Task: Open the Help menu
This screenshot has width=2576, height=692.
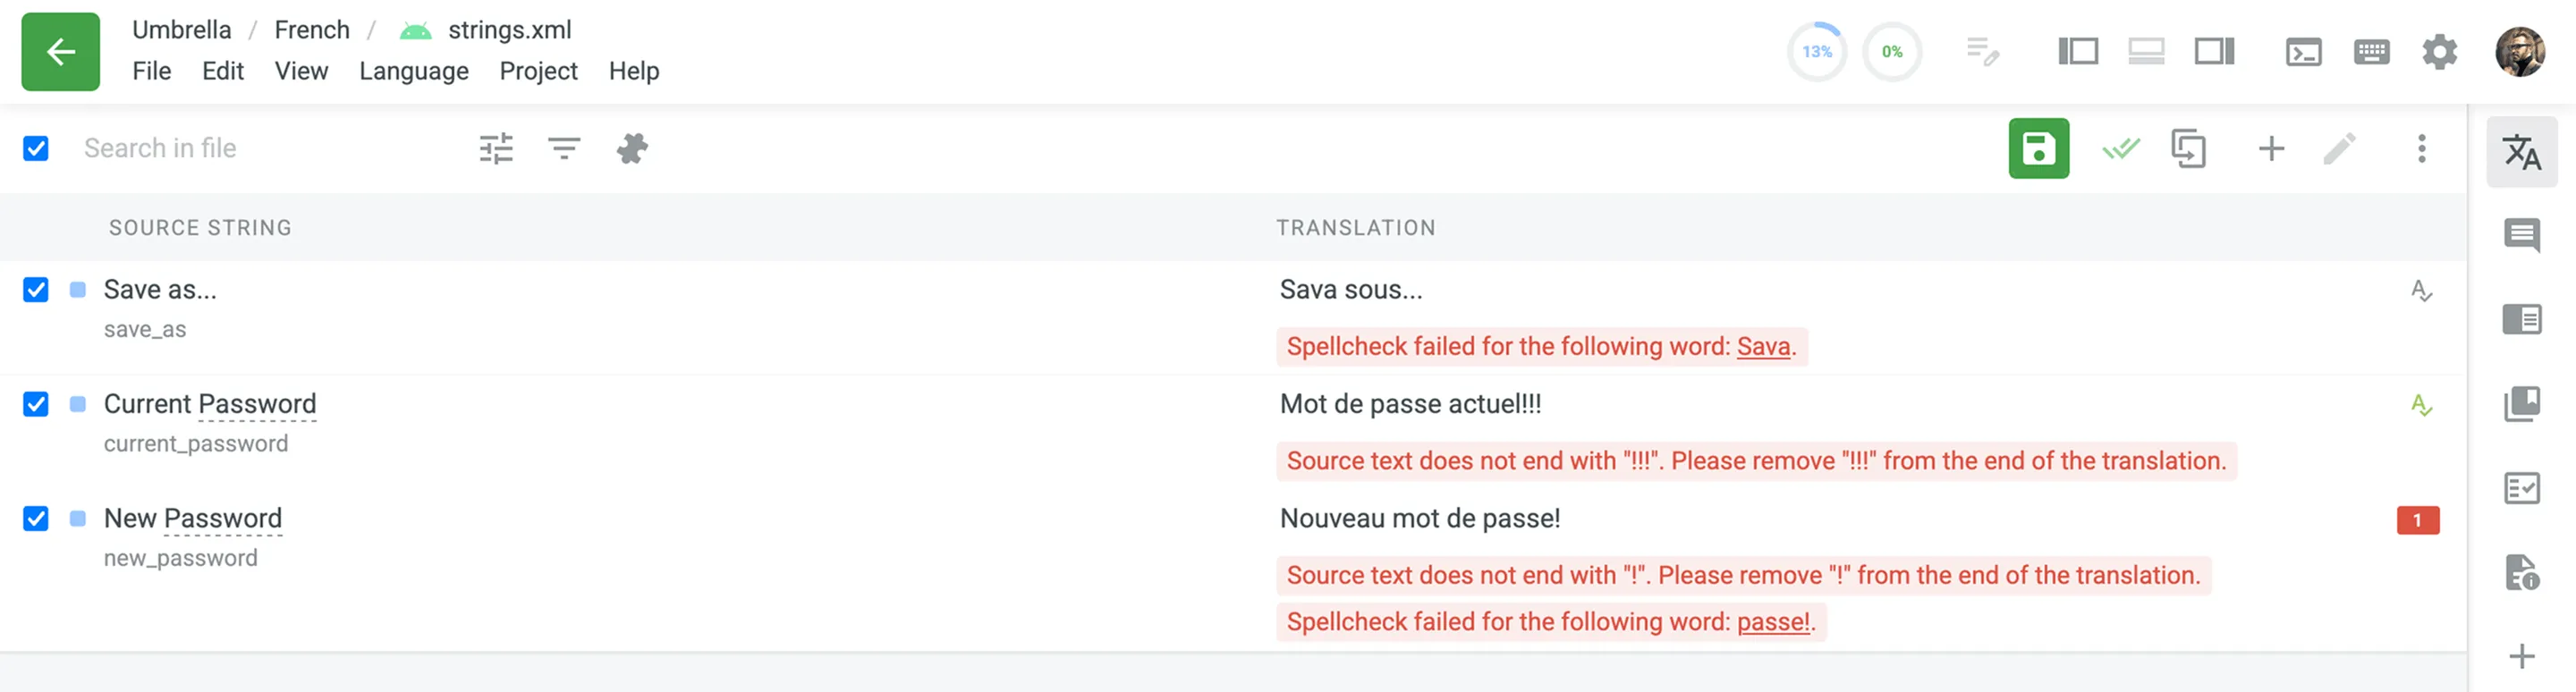Action: click(x=633, y=71)
